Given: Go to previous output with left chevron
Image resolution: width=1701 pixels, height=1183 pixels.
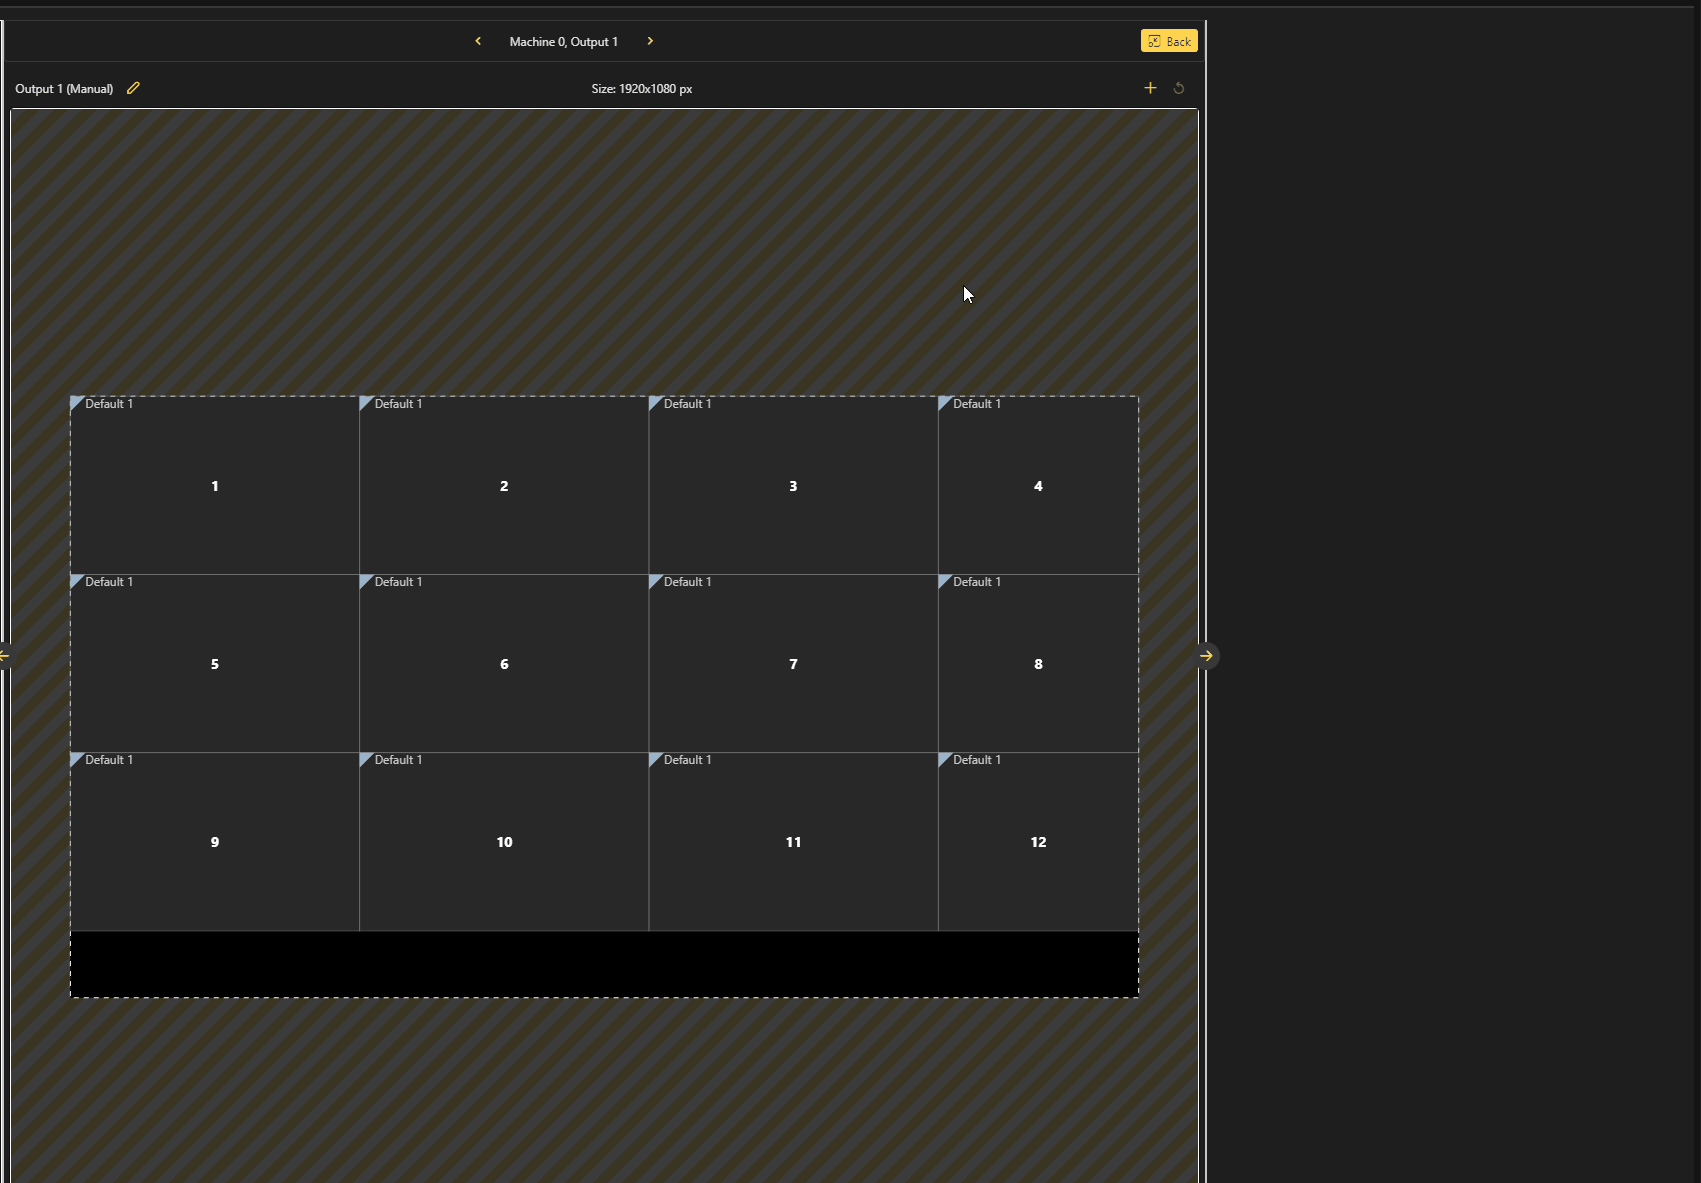Looking at the screenshot, I should pos(478,41).
